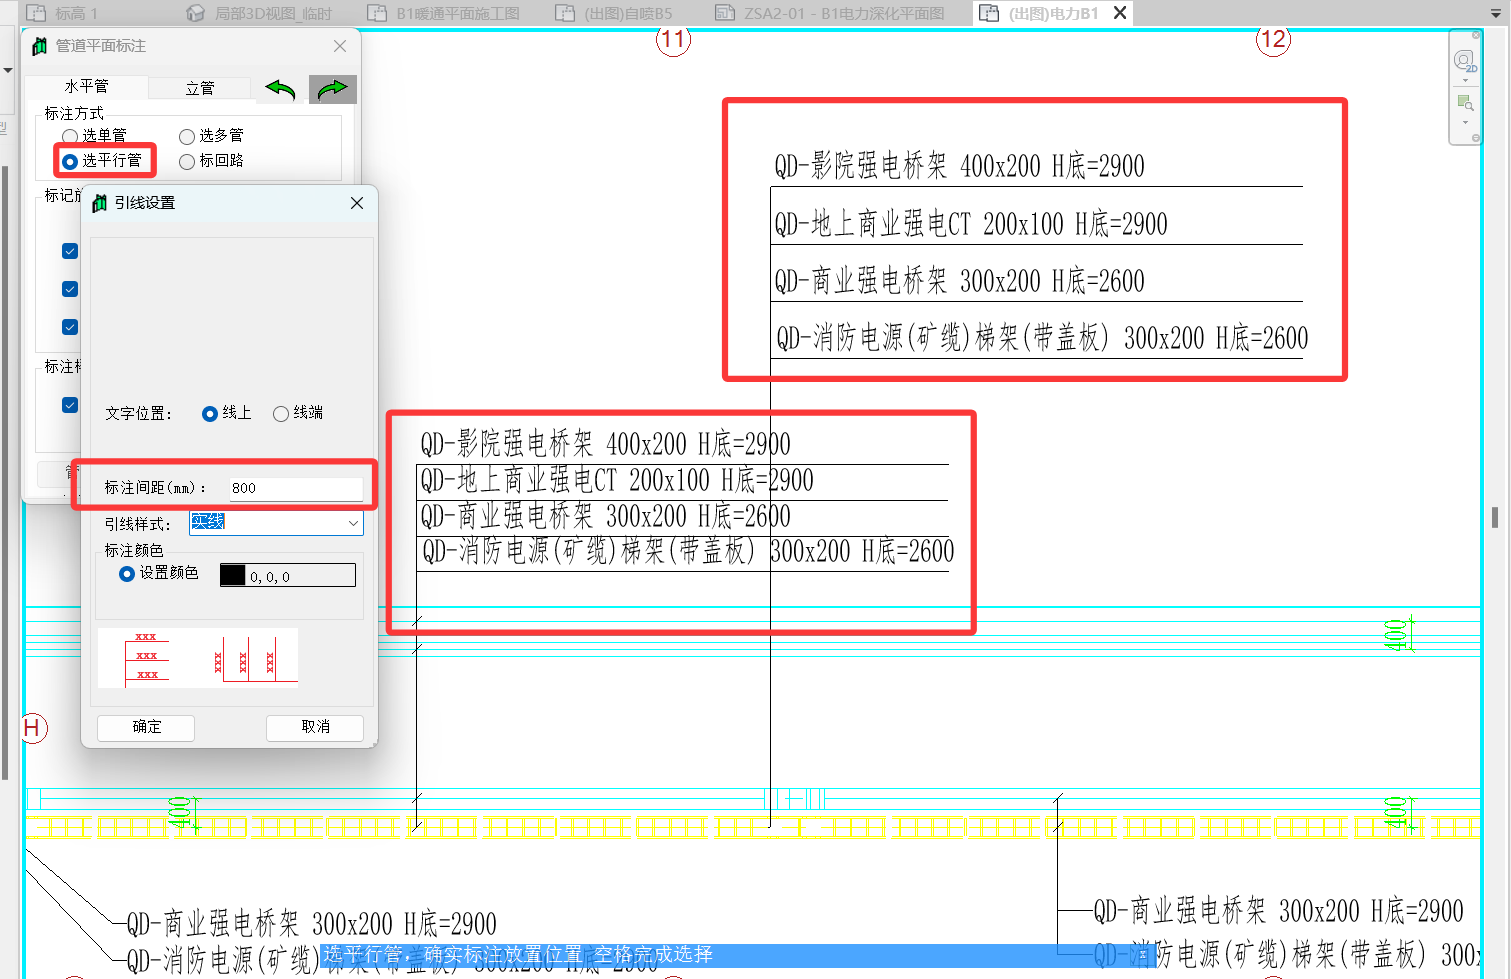Screen dimensions: 1511x979
Task: Click annotation QD-影院强电桥架 400x200 in upper group
Action: 960,166
